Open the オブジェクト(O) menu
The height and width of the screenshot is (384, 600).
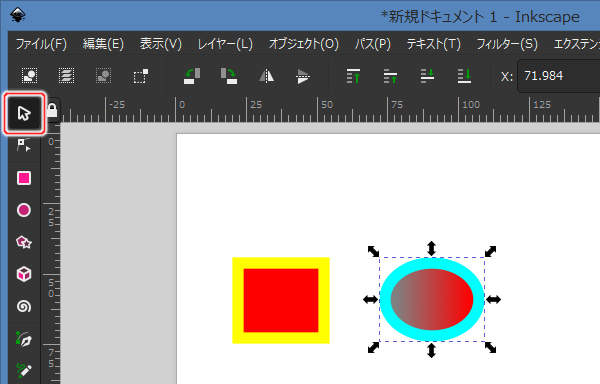[303, 44]
